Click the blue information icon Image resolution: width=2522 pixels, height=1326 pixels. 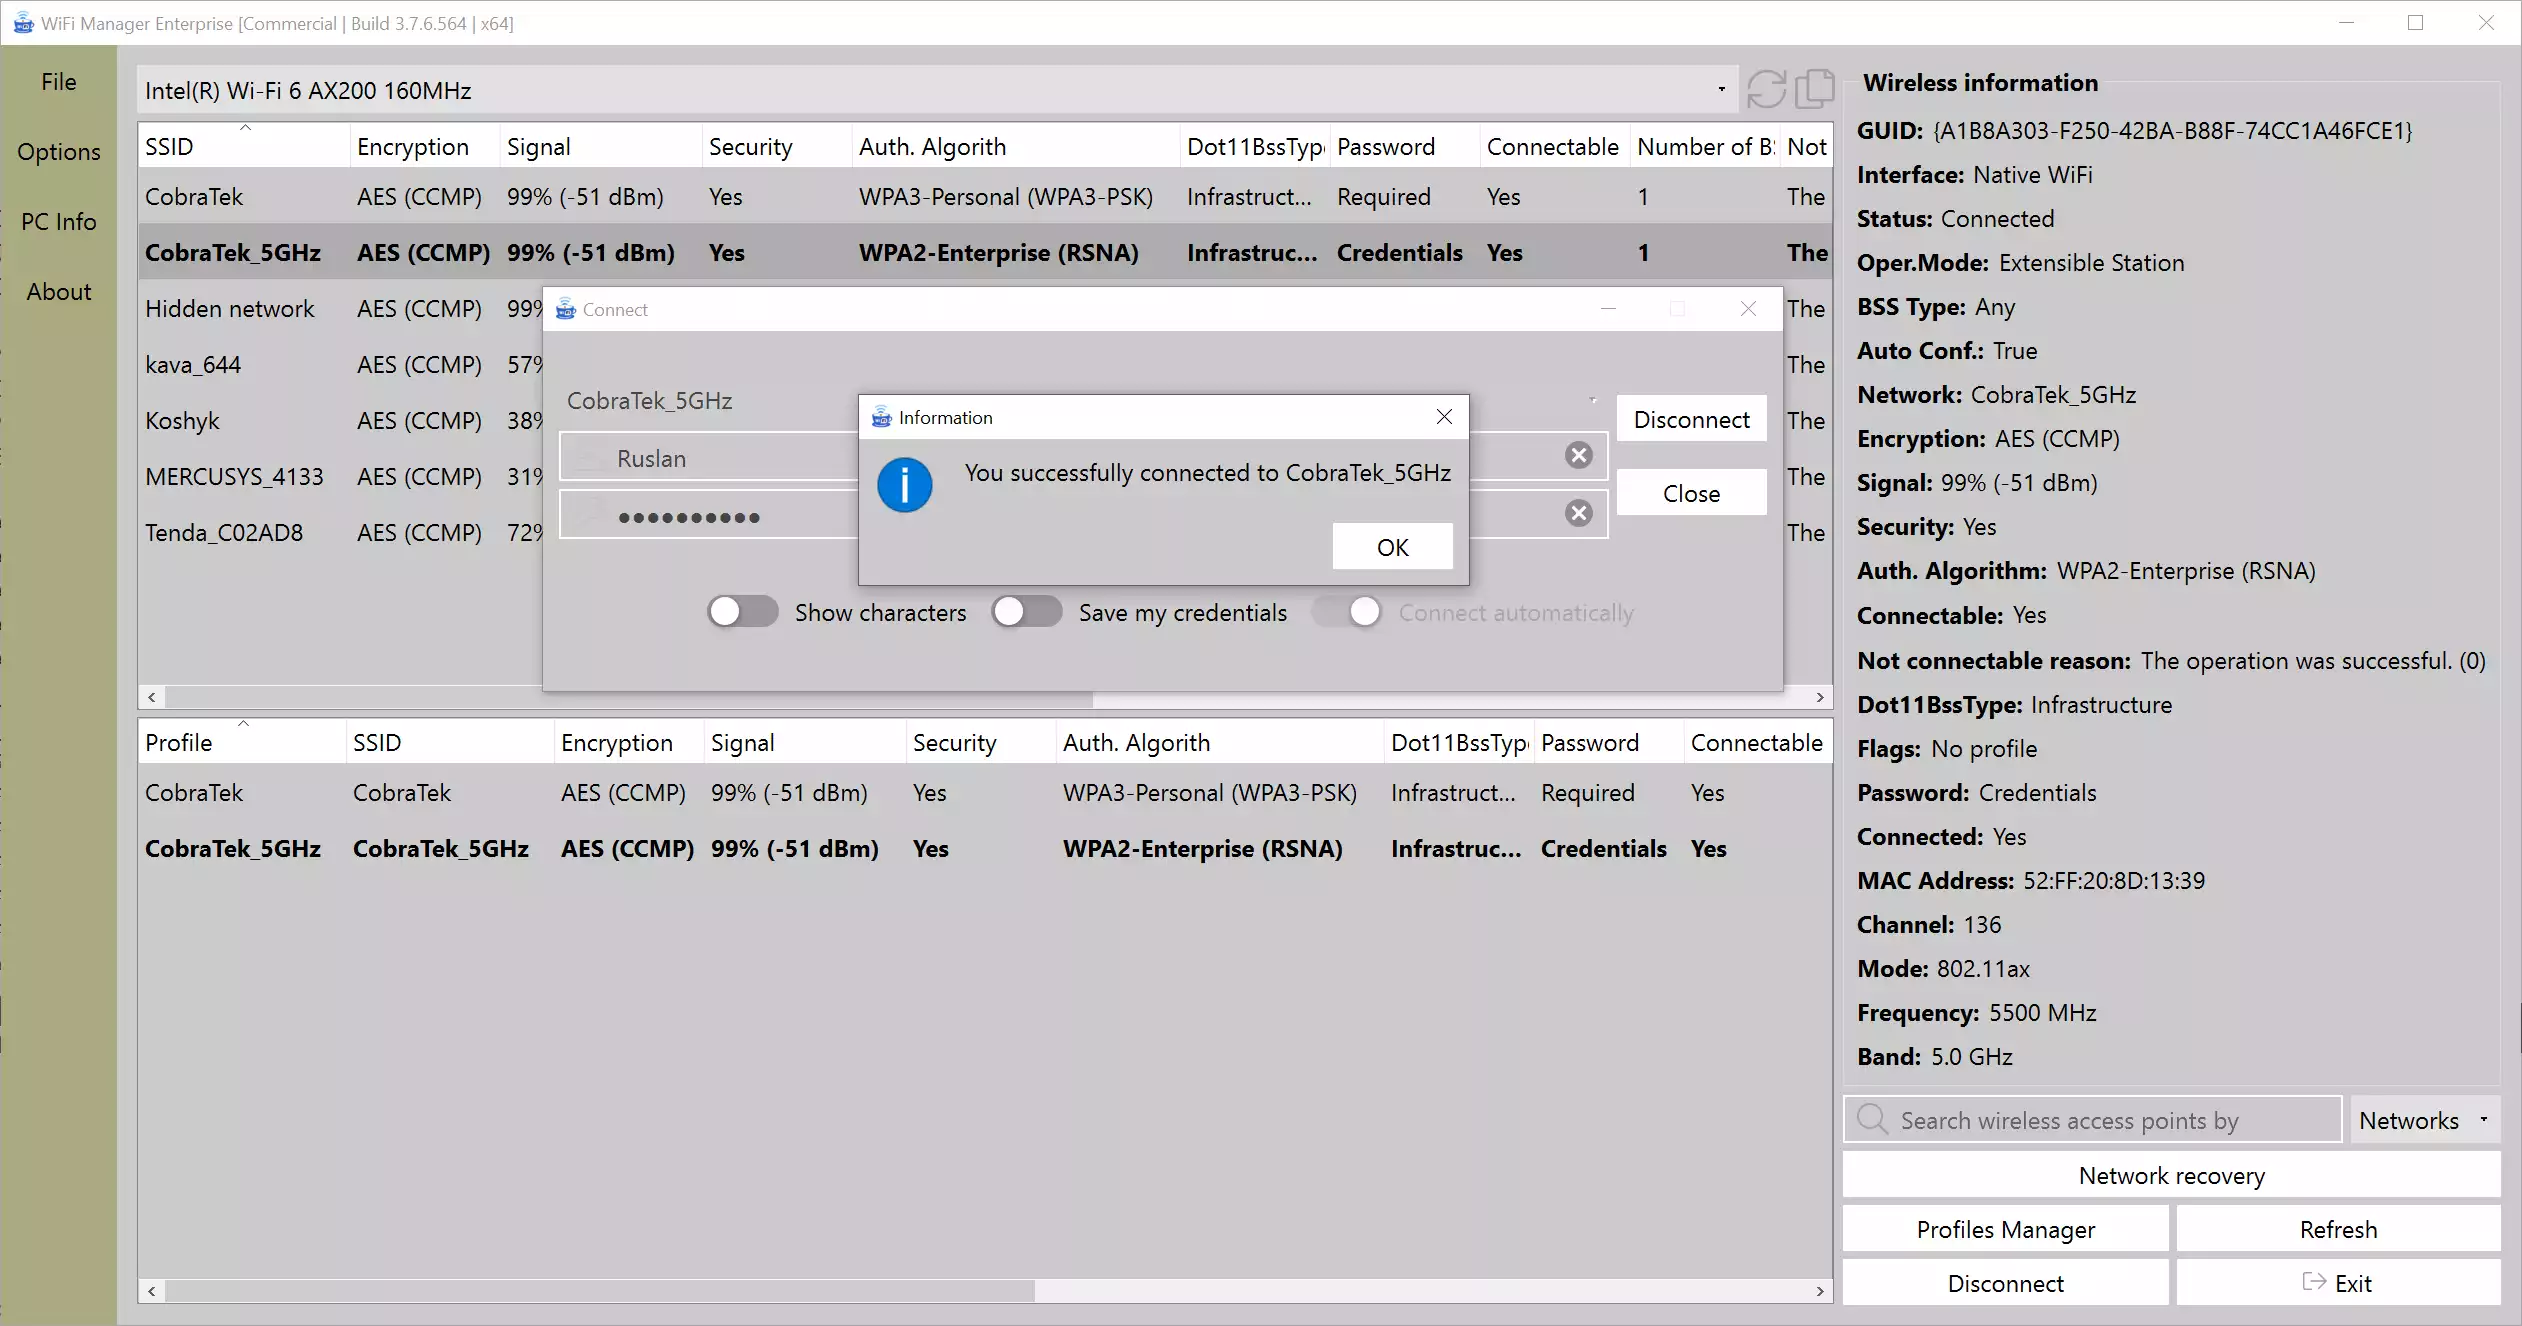coord(905,485)
